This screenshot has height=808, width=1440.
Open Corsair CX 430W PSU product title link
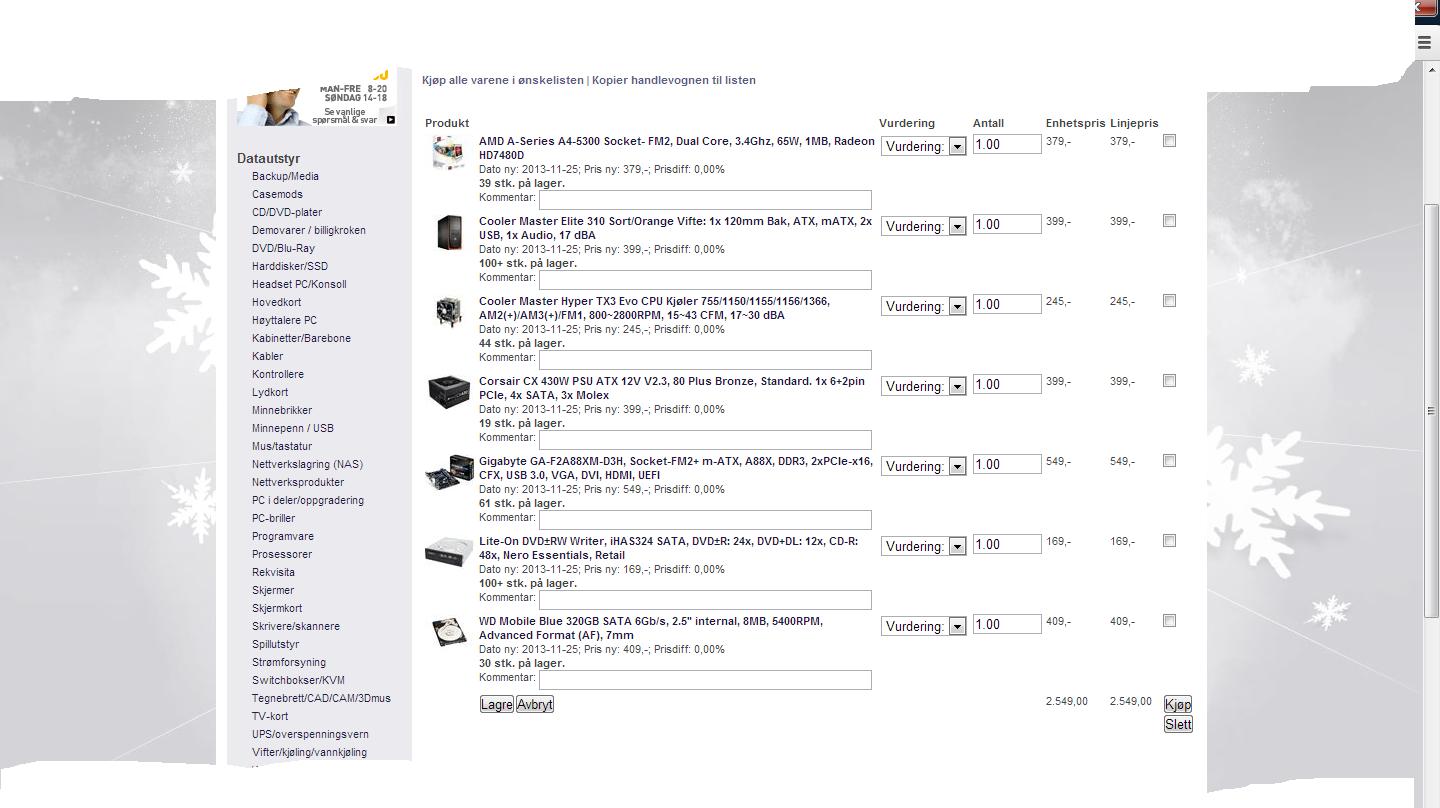[x=672, y=388]
